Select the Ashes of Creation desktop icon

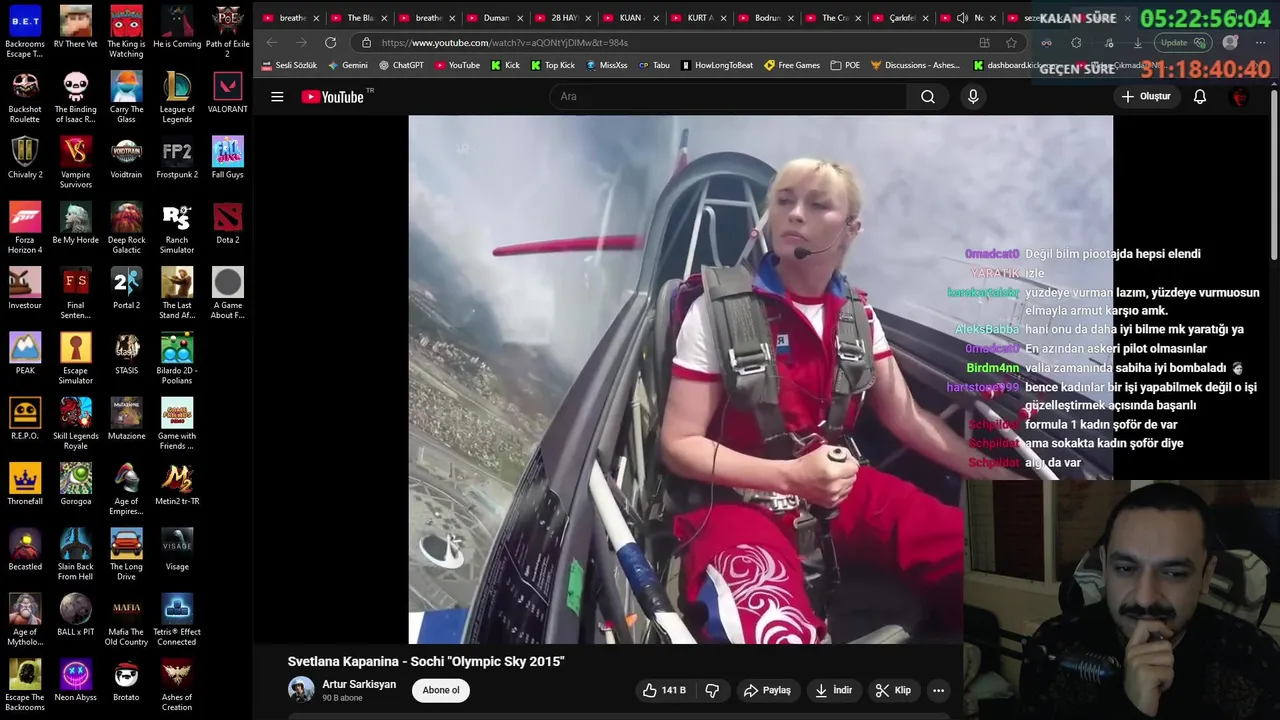[177, 685]
